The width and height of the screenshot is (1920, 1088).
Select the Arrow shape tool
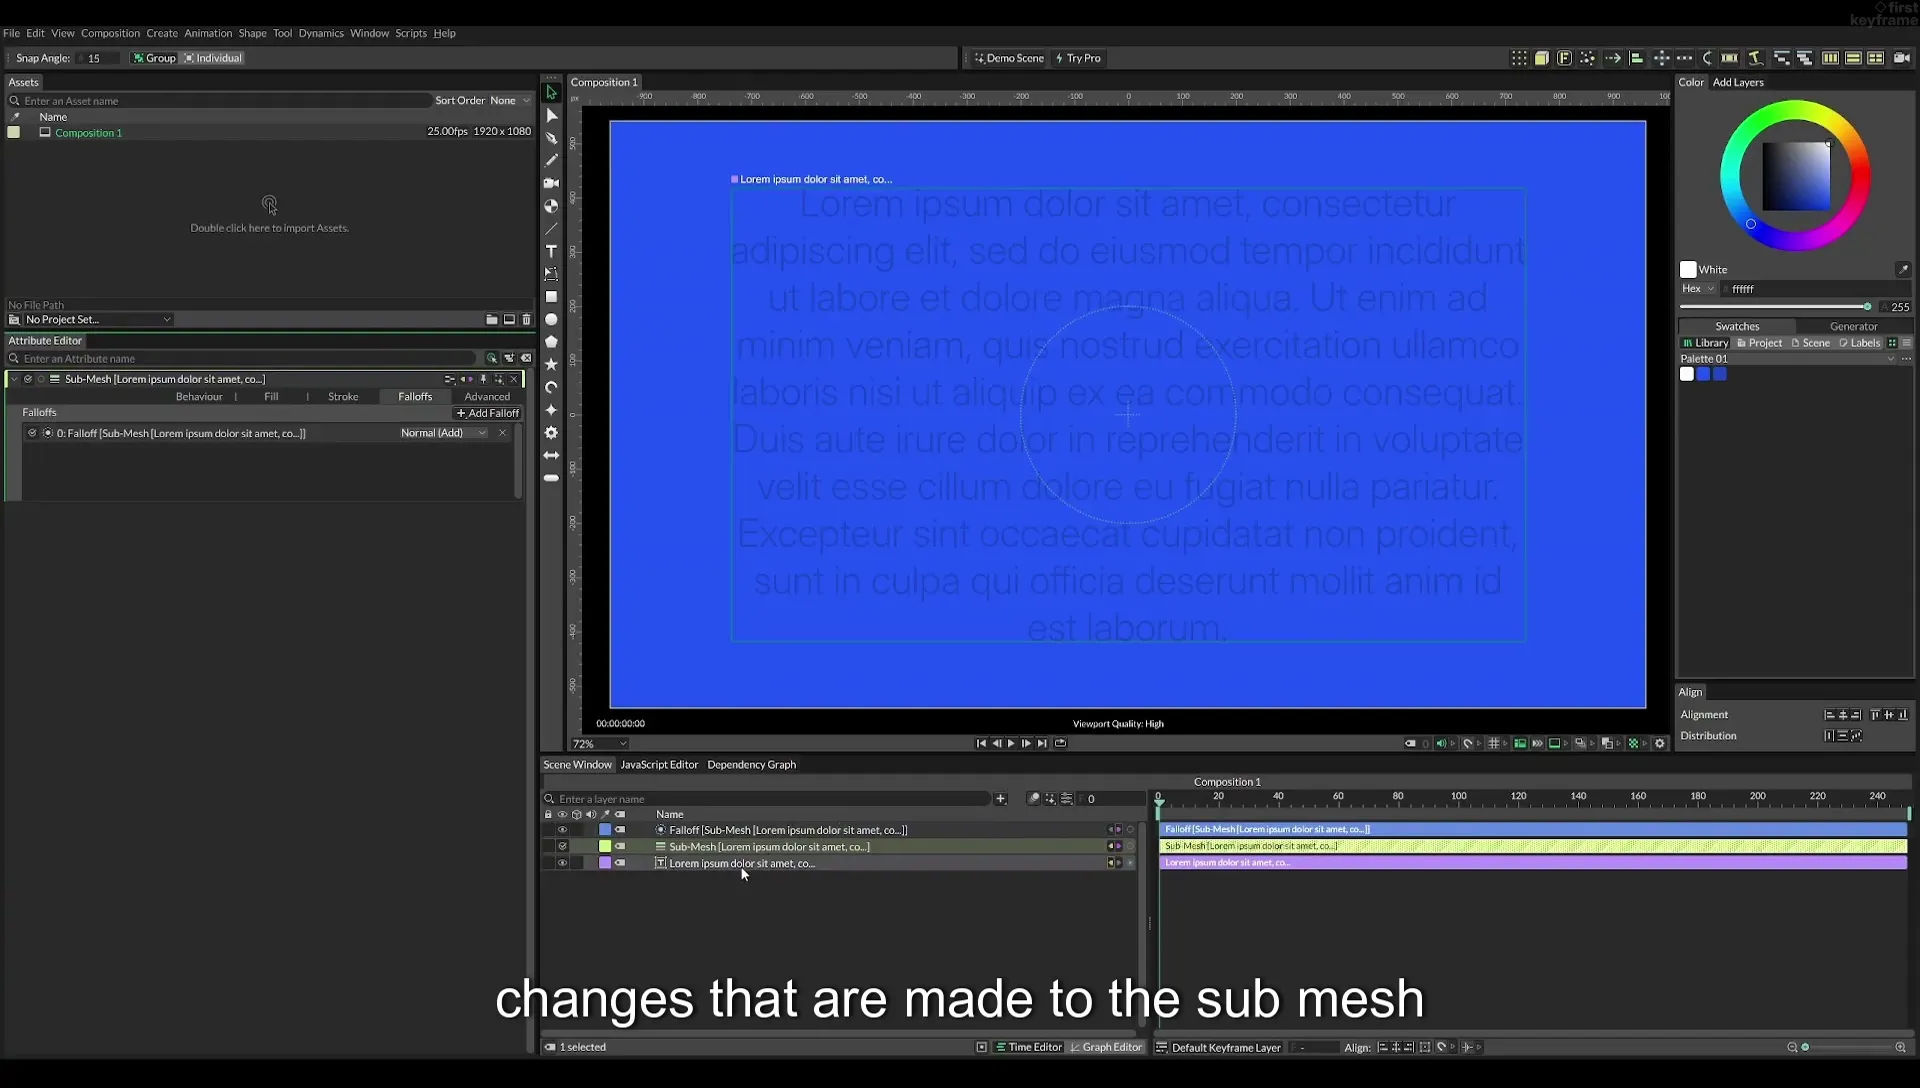[551, 456]
